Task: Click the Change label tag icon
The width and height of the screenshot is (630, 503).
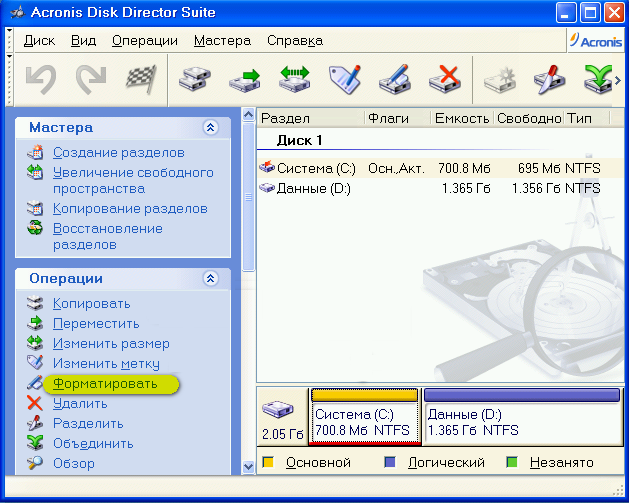Action: click(345, 80)
